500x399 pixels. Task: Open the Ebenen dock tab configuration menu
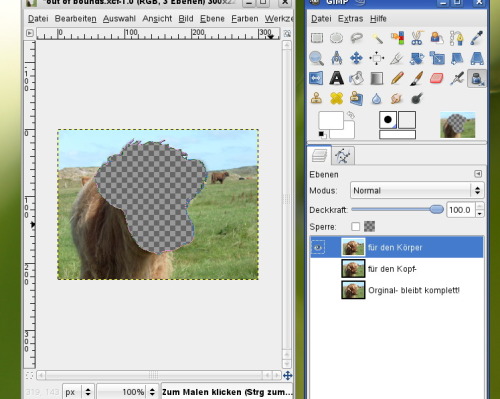(478, 174)
